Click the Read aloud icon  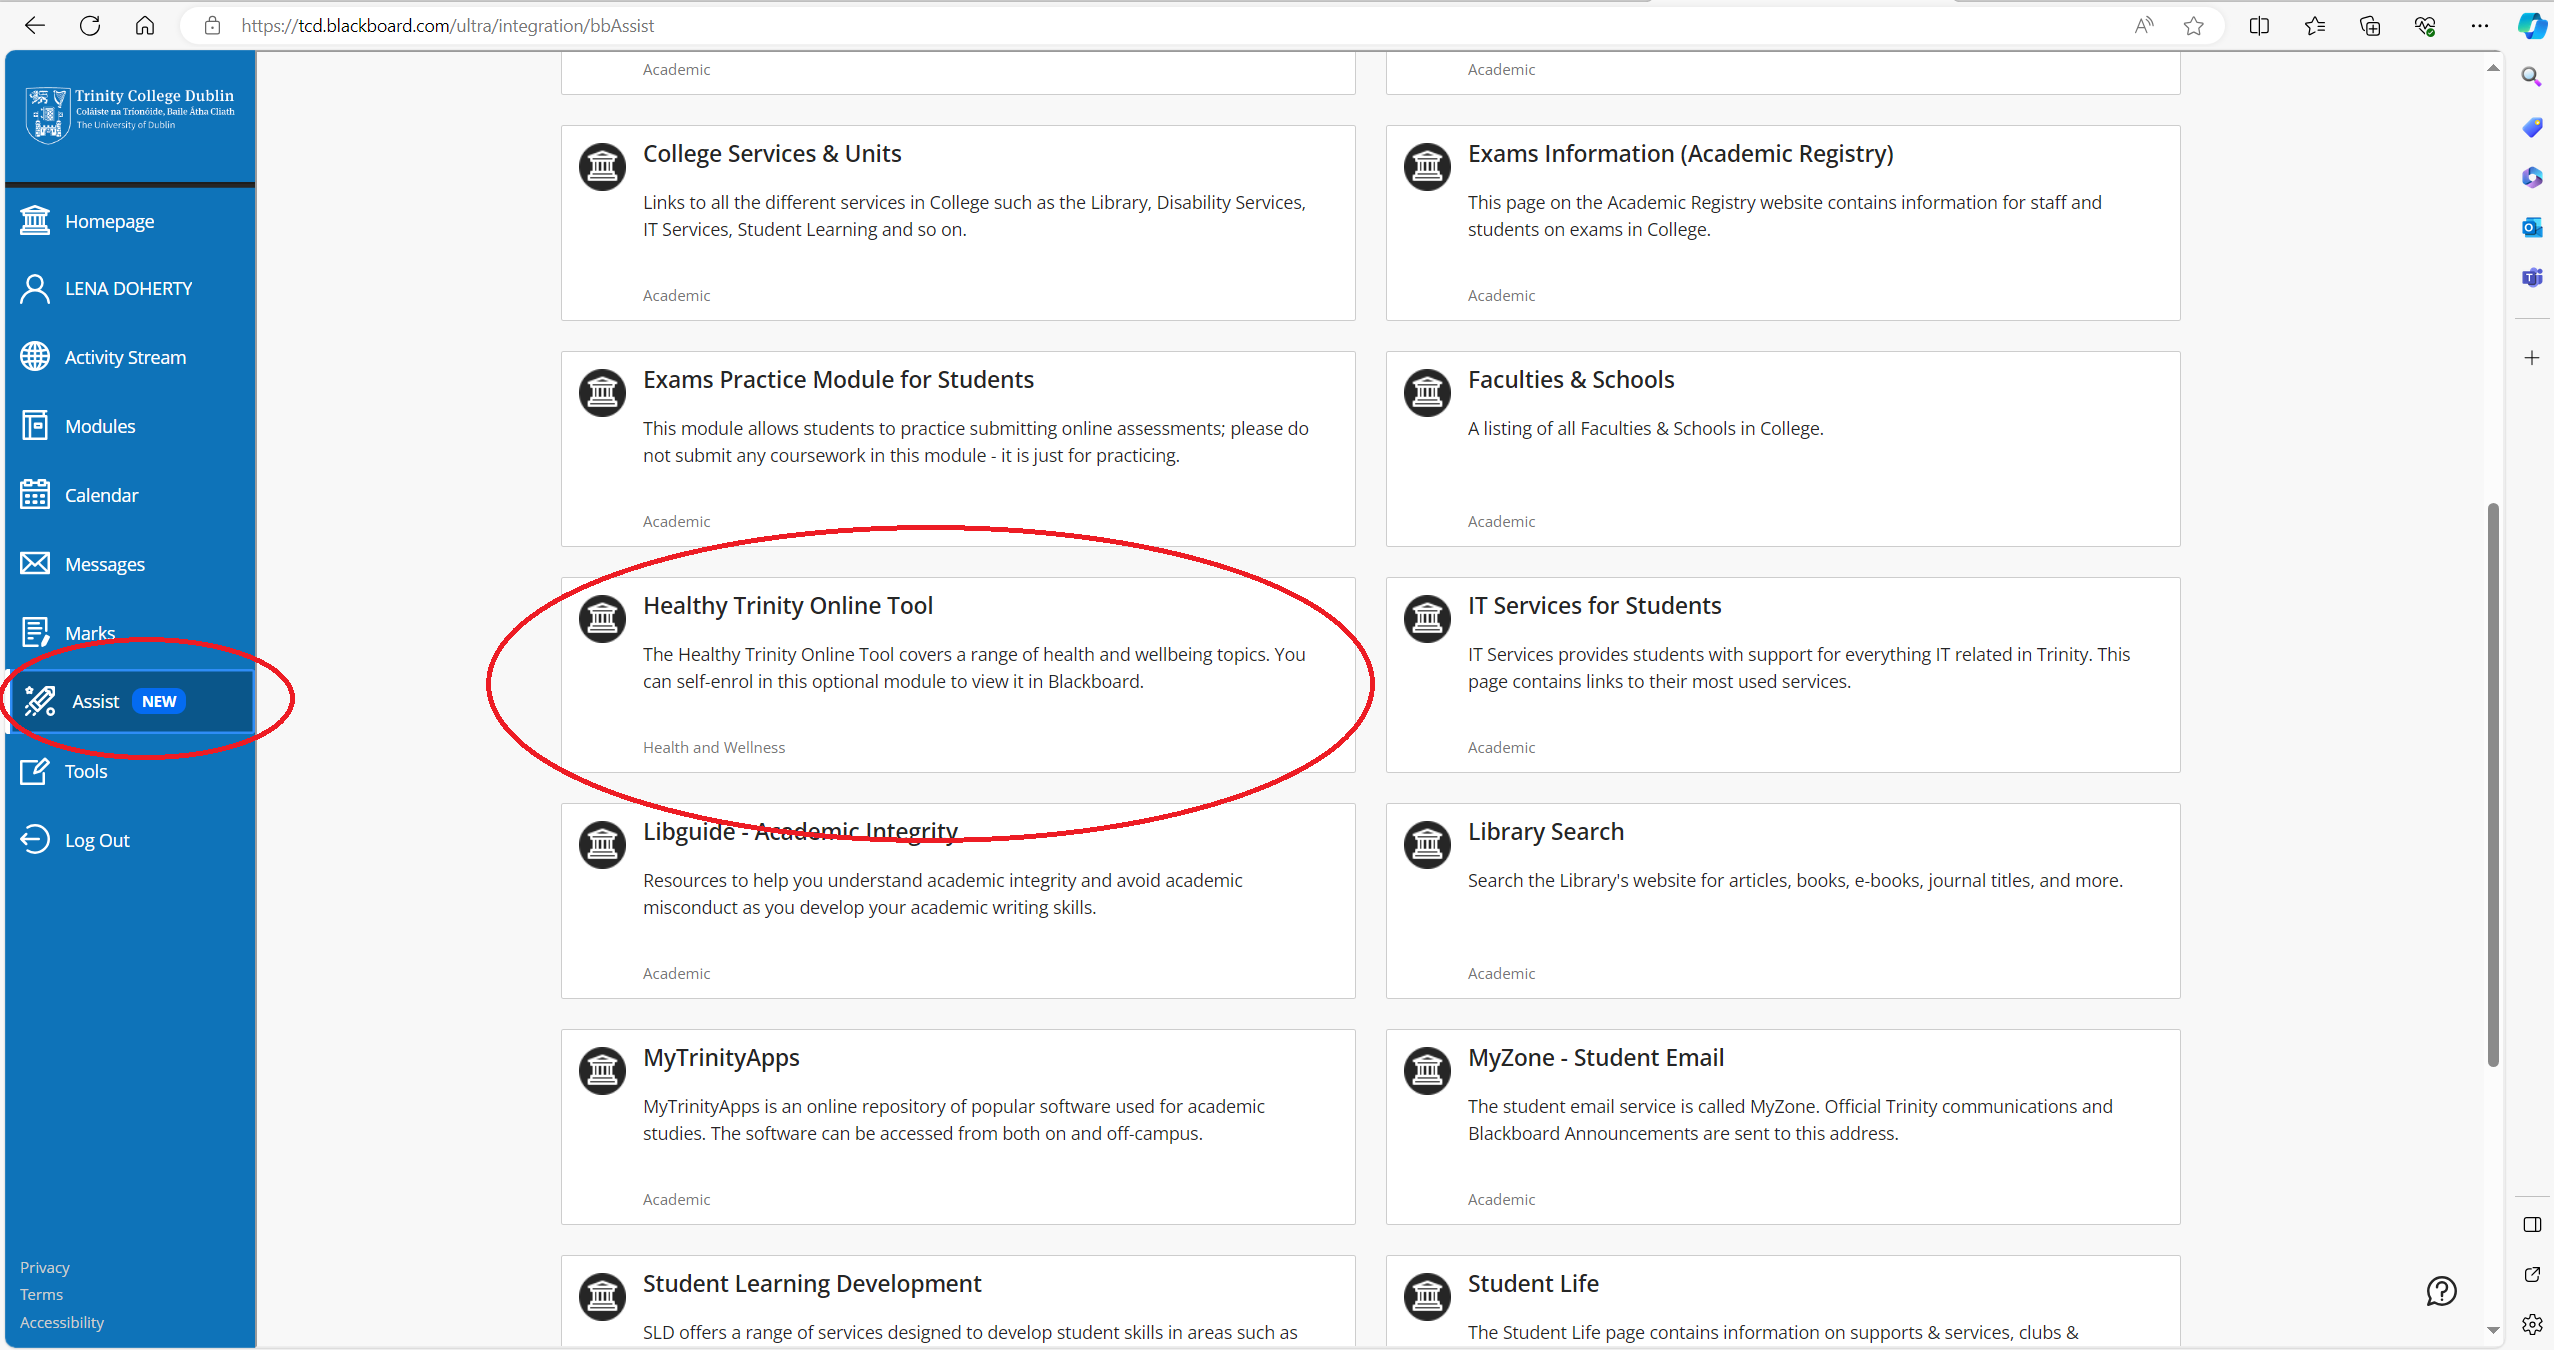point(2143,26)
